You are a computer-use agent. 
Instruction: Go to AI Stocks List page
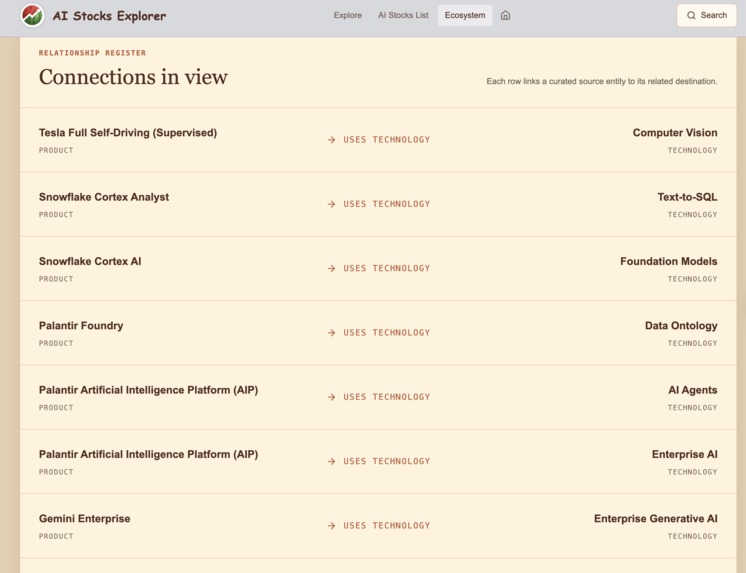(403, 15)
